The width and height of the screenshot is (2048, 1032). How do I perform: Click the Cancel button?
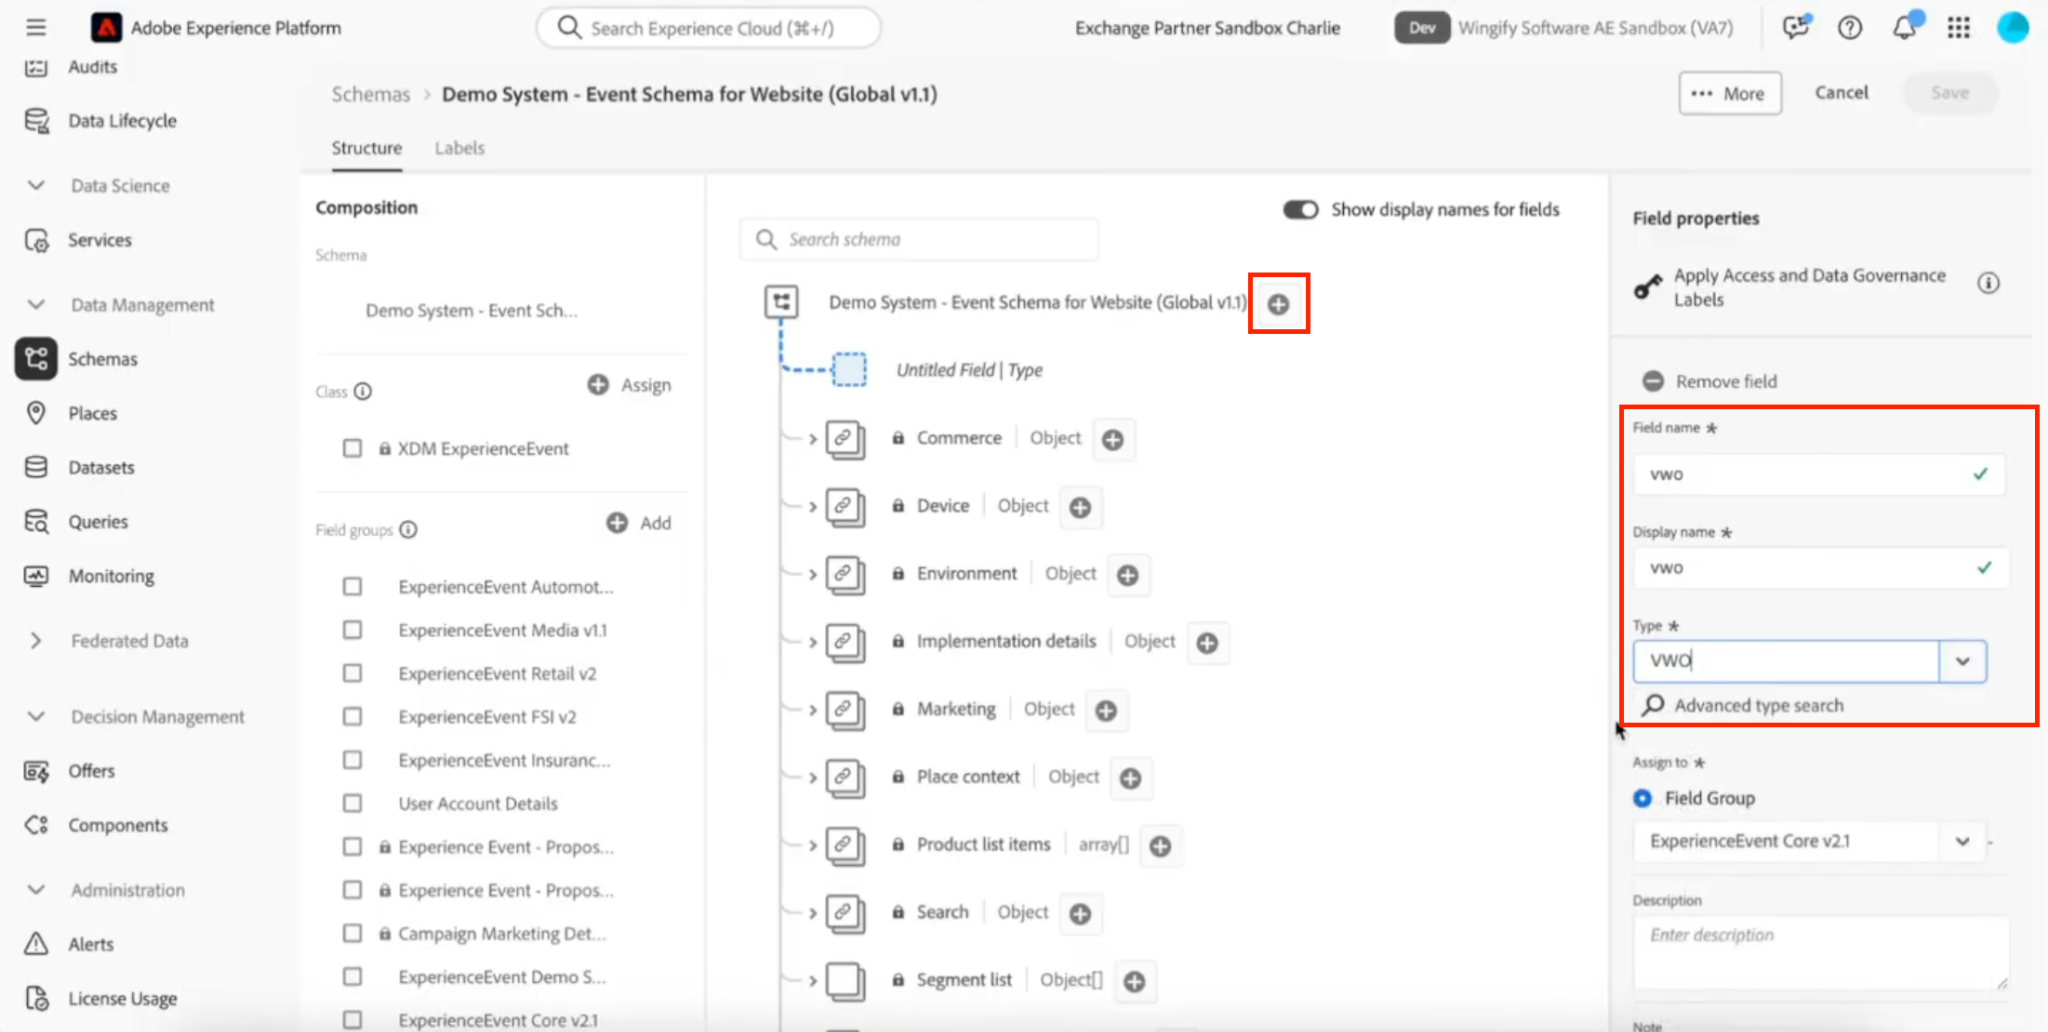(1841, 92)
